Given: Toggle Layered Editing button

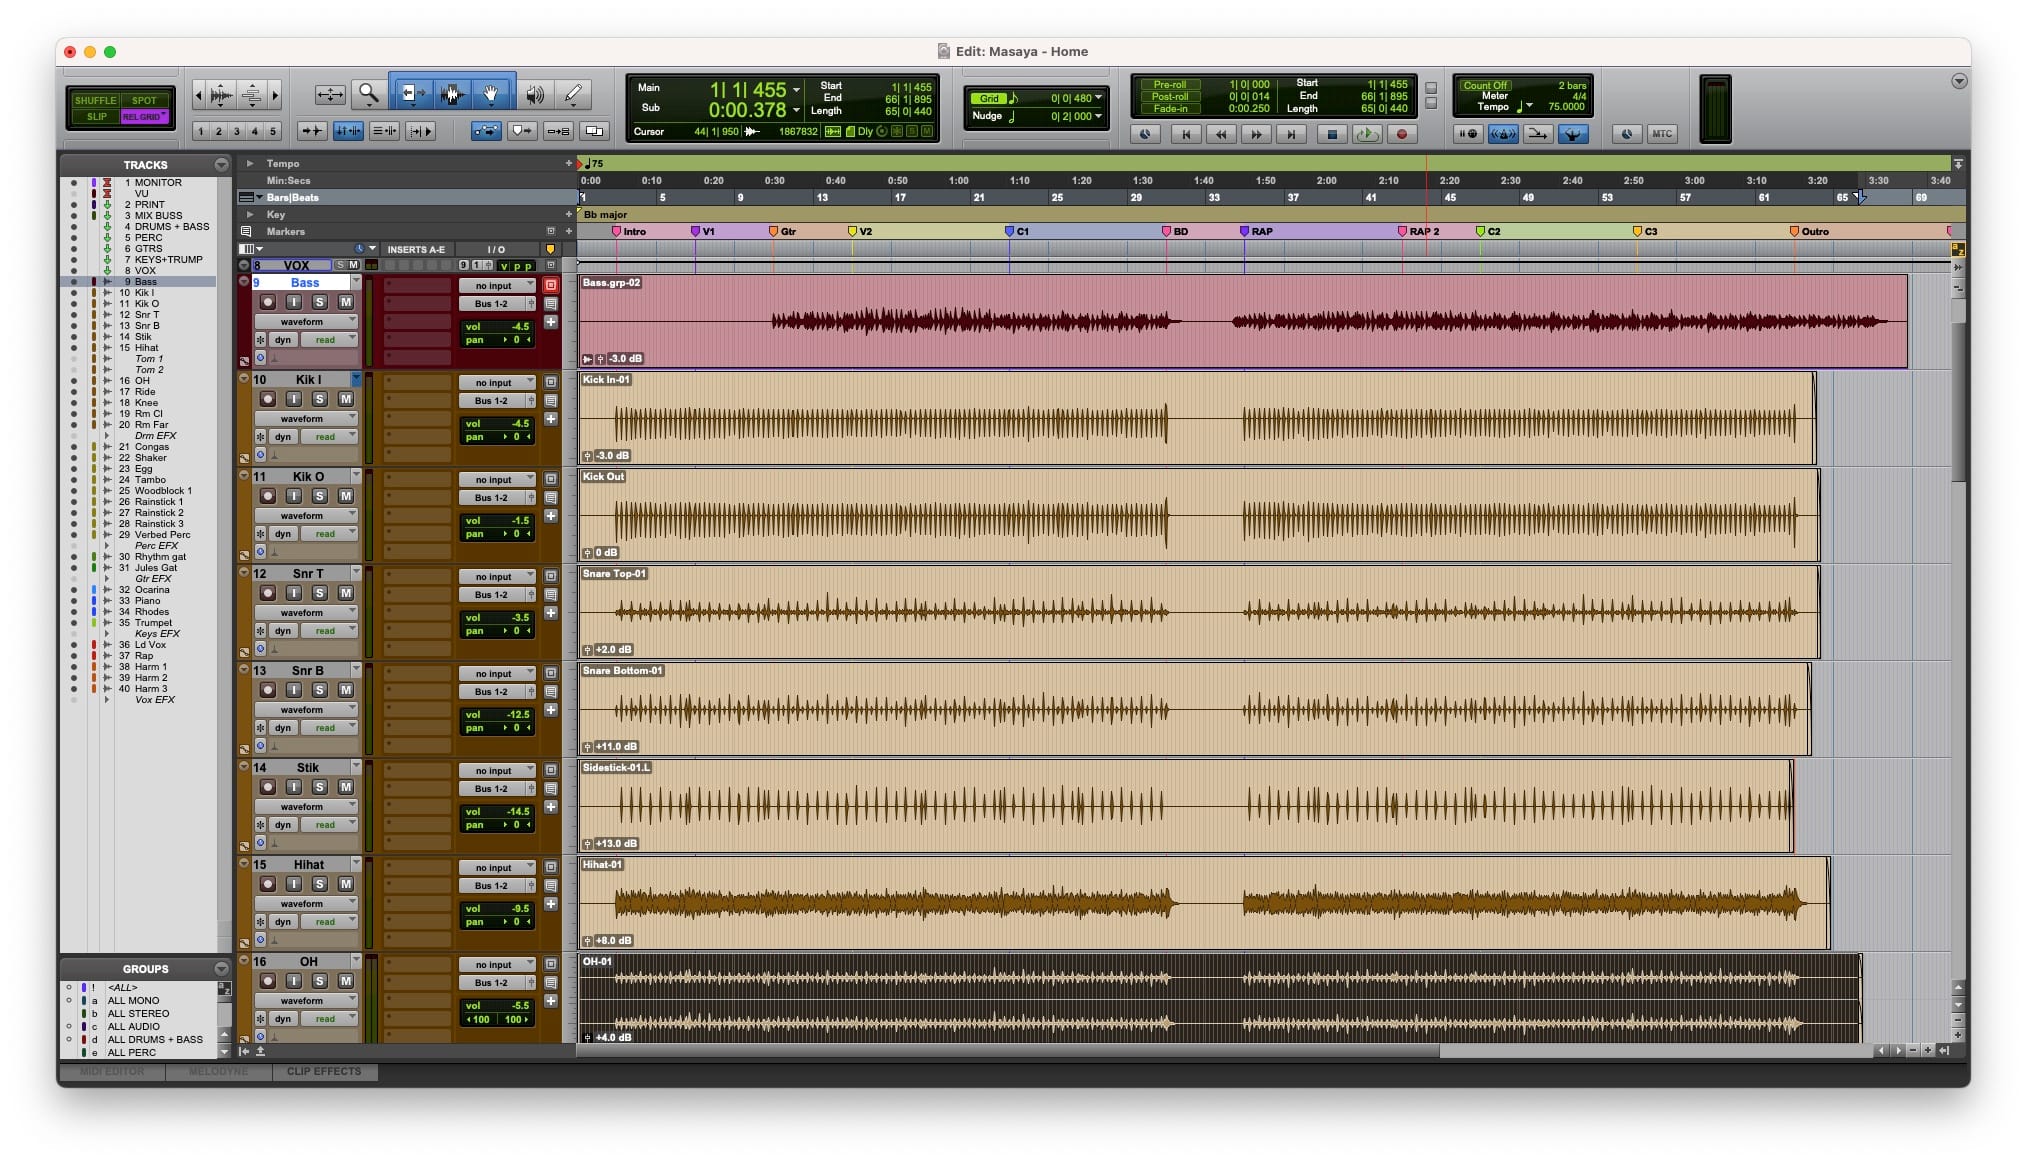Looking at the screenshot, I should [594, 131].
